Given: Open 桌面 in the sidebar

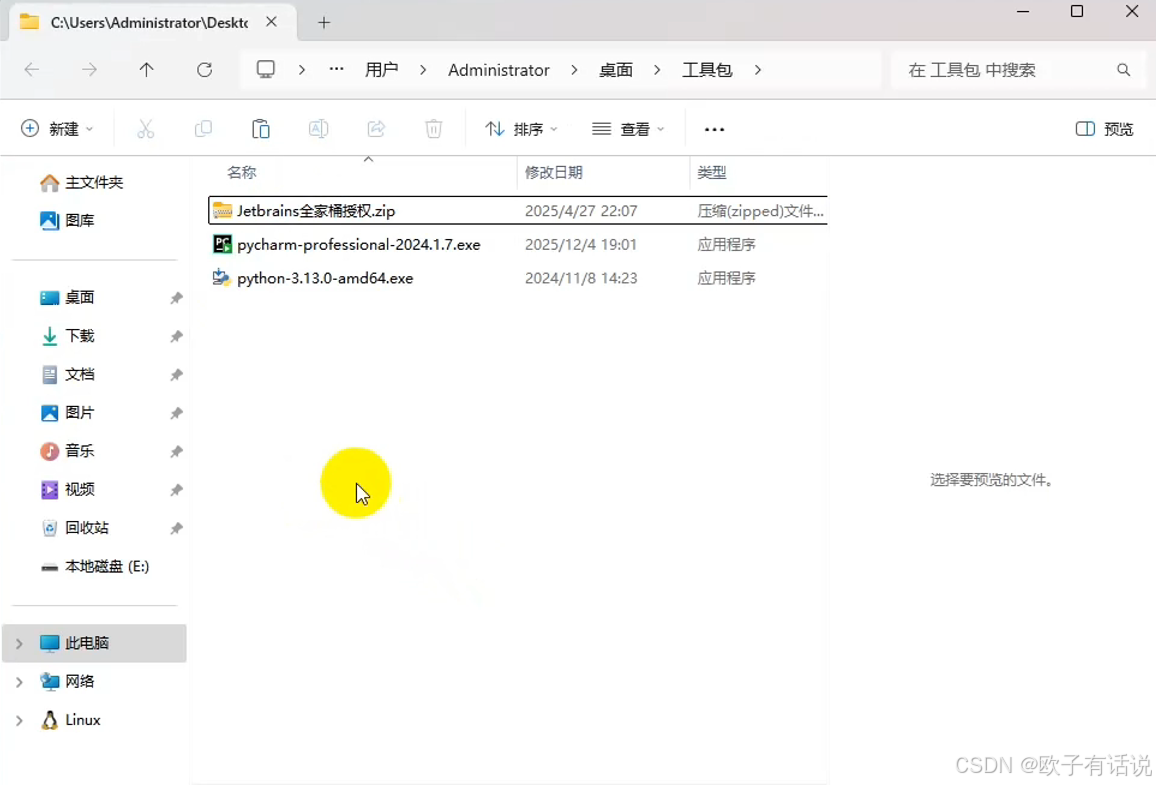Looking at the screenshot, I should coord(67,297).
